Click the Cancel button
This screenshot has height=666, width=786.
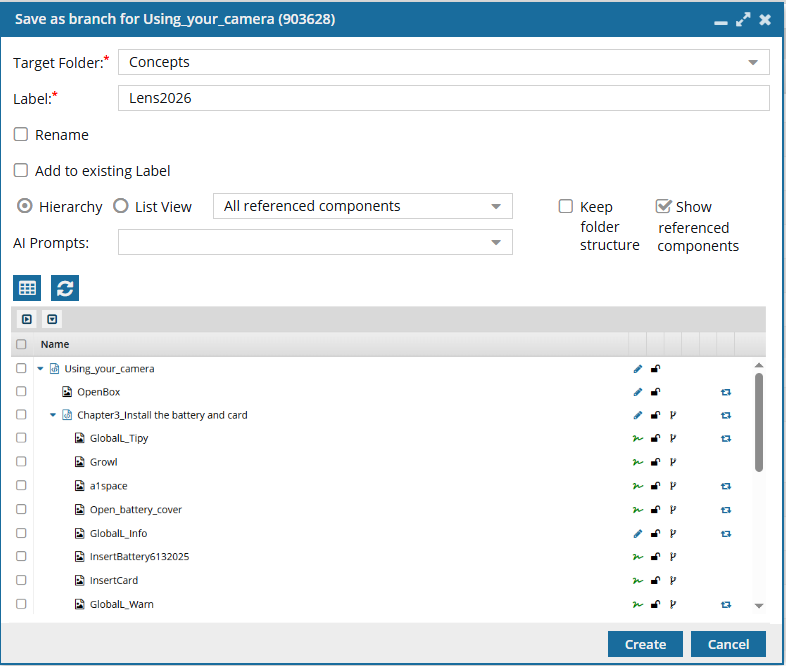point(728,644)
